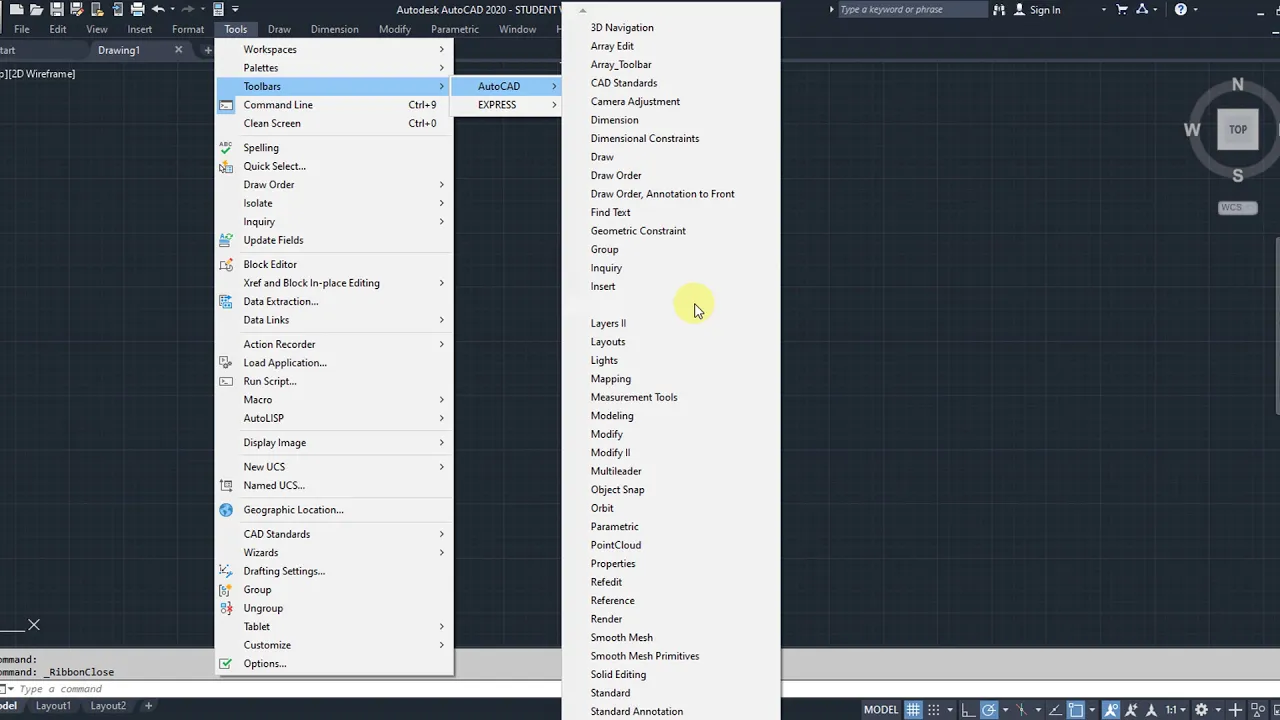Toggle annotation auto-scale icon in status bar
Screen dimensions: 1280x720
coord(1132,710)
